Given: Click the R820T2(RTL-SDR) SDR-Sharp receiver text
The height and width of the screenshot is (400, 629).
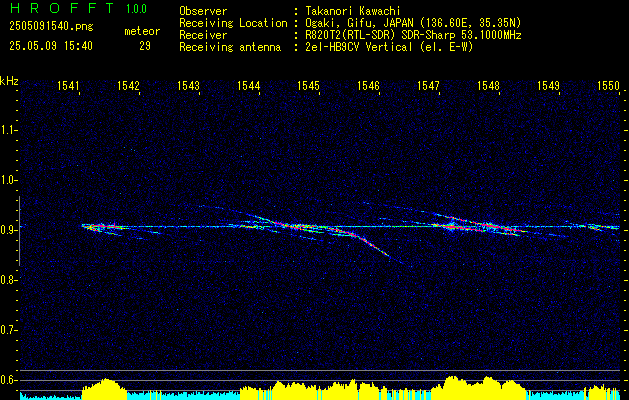Looking at the screenshot, I should (413, 35).
